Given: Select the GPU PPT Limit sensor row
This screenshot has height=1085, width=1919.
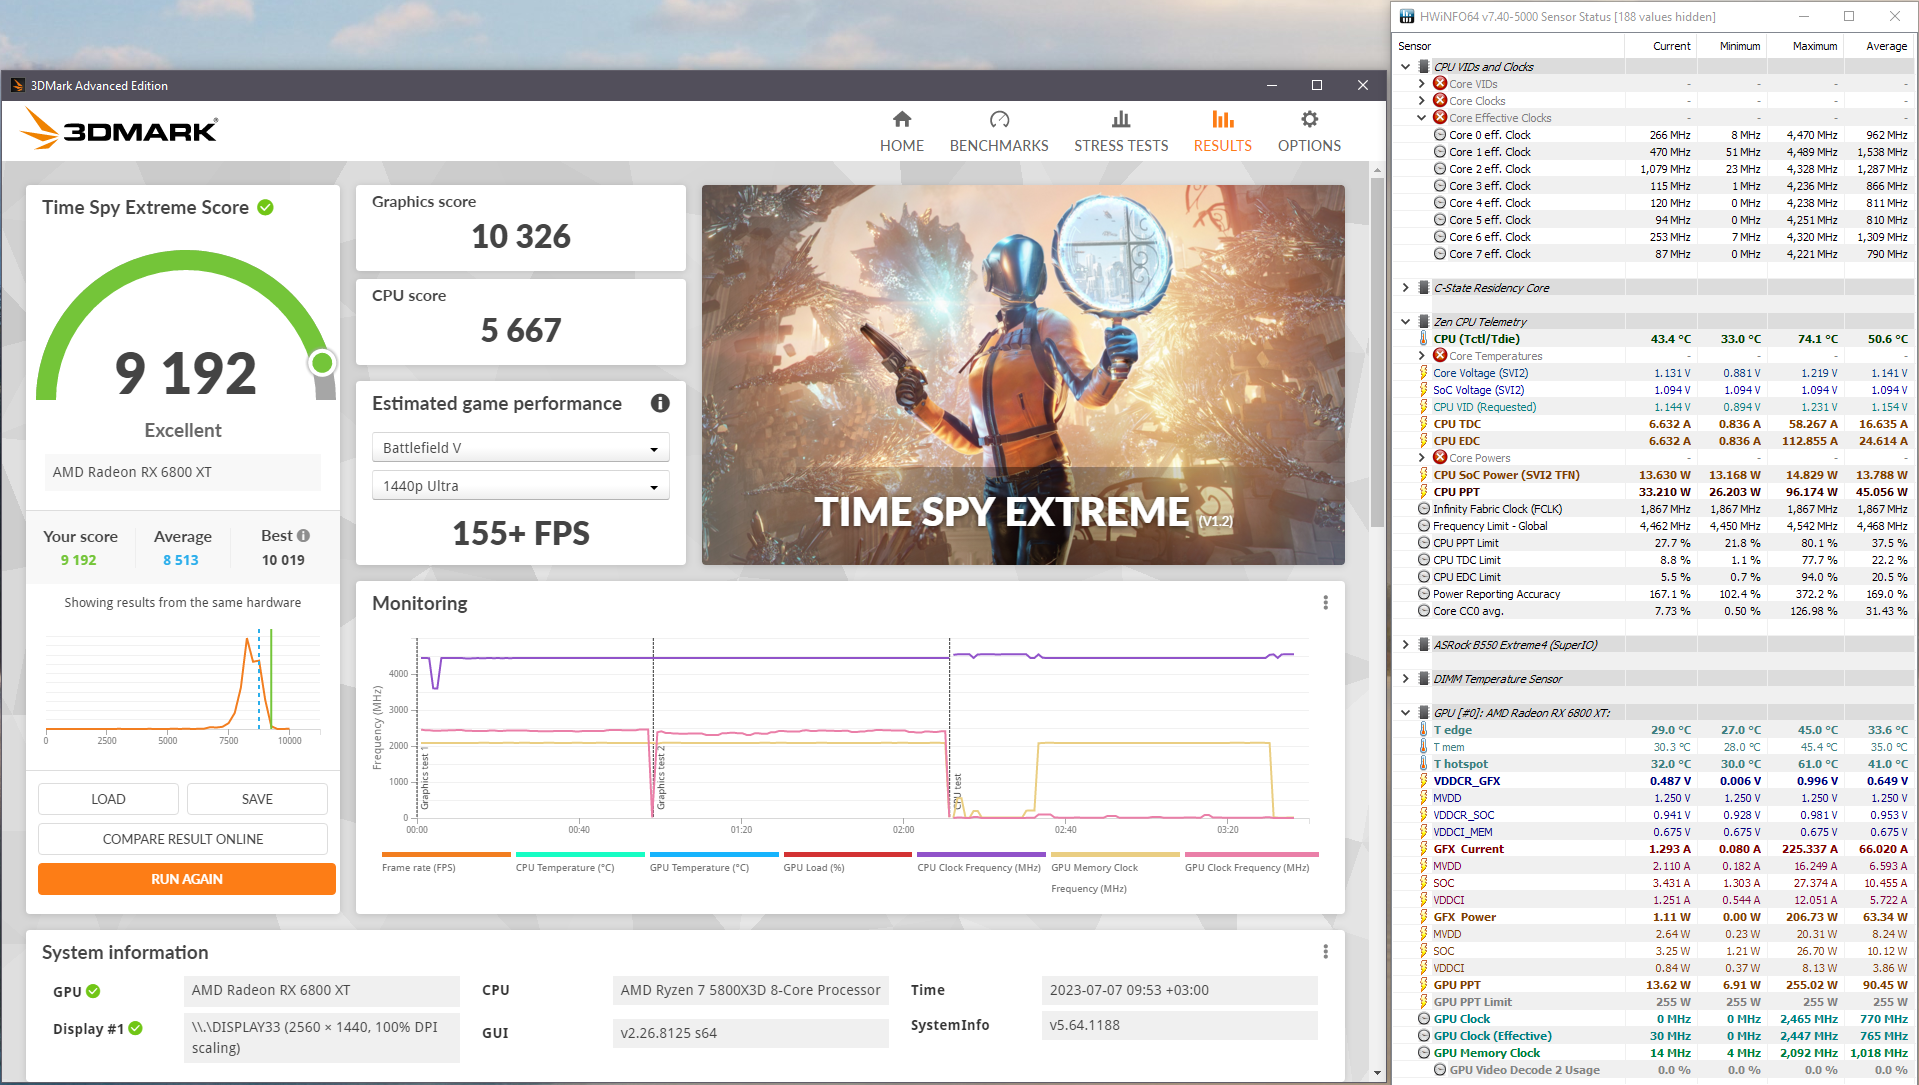Looking at the screenshot, I should tap(1654, 1002).
